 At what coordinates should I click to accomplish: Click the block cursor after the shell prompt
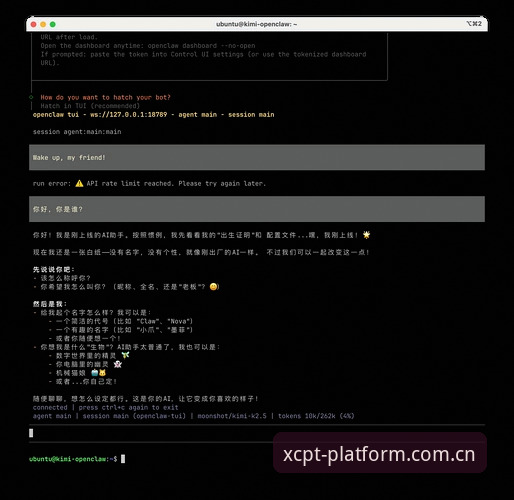123,459
